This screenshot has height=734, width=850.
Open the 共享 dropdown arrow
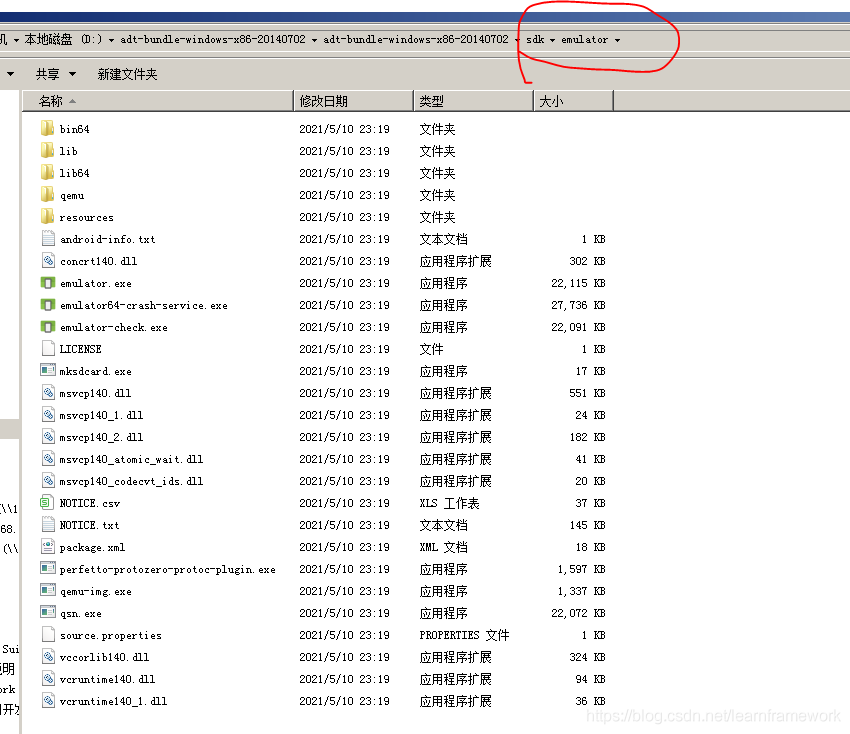point(73,74)
